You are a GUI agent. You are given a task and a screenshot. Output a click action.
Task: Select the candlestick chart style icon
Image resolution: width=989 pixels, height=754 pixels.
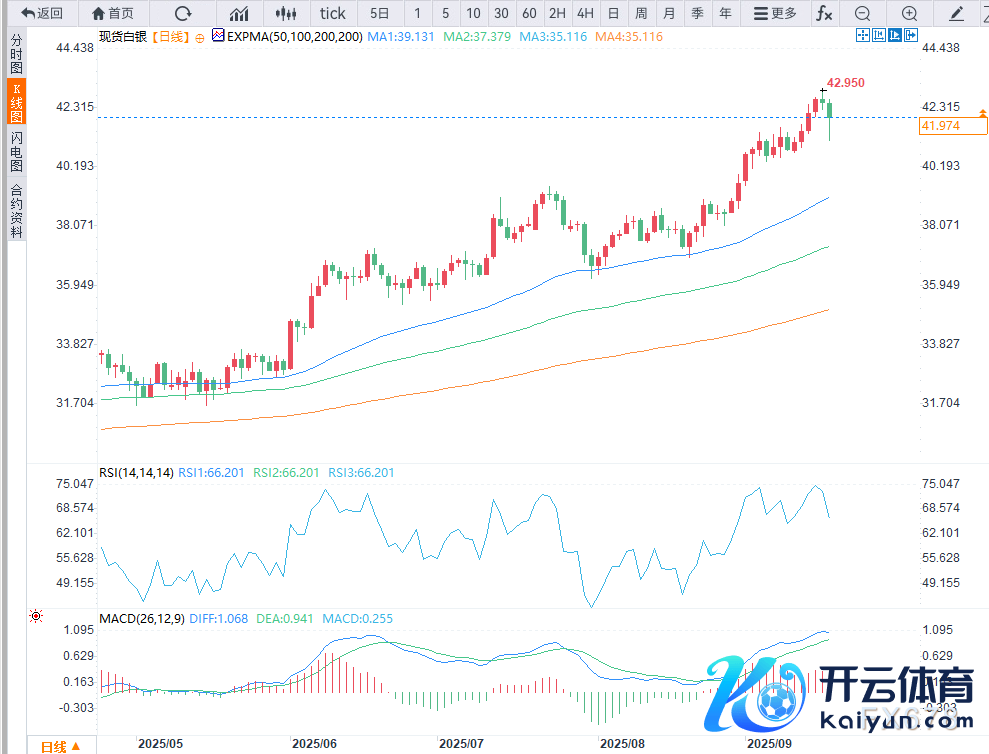[x=287, y=13]
